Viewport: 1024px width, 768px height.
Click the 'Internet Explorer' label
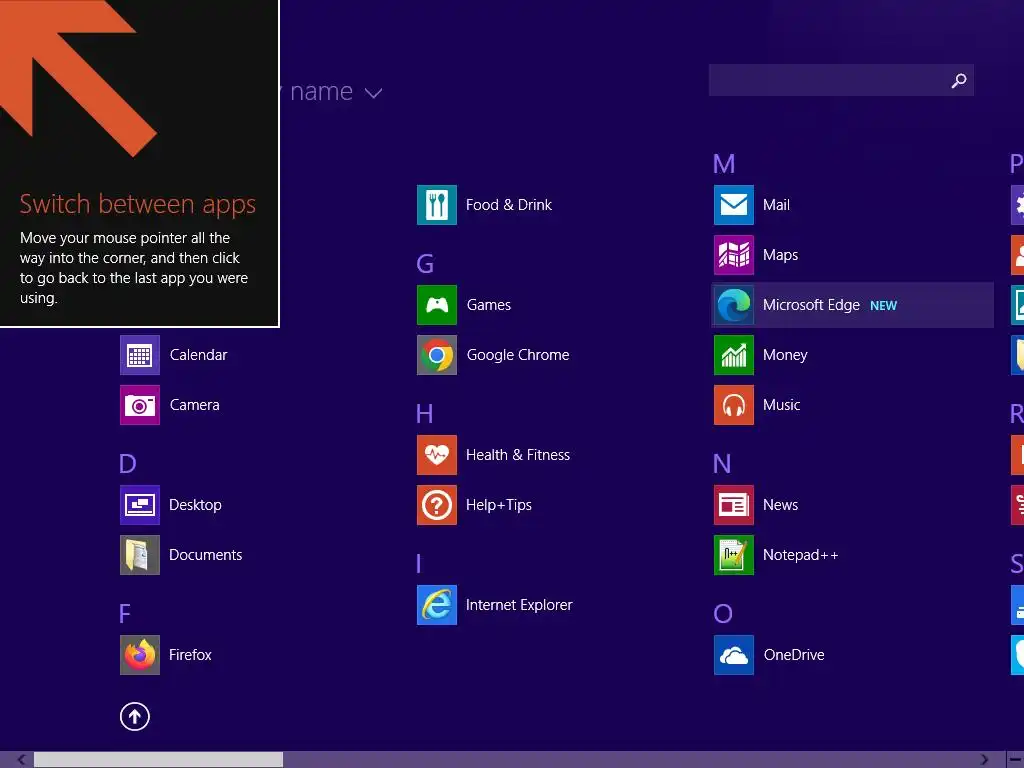[519, 605]
